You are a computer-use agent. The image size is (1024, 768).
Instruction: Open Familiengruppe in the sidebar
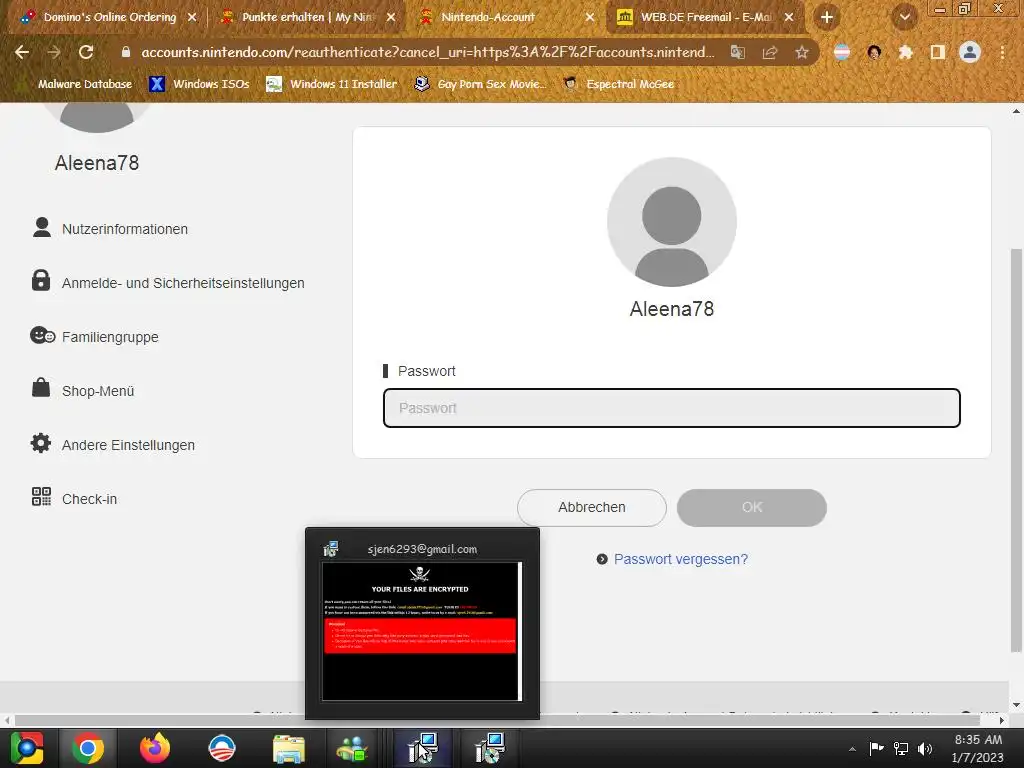pyautogui.click(x=95, y=337)
